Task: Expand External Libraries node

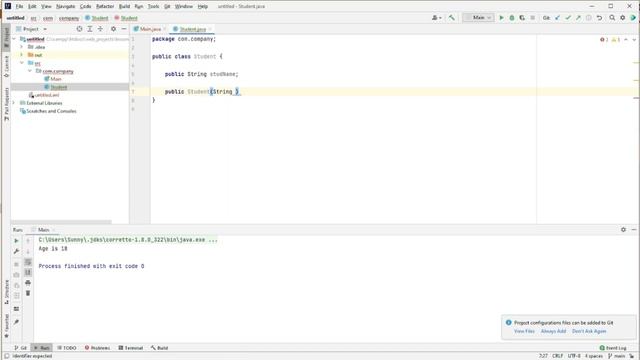Action: tap(14, 103)
